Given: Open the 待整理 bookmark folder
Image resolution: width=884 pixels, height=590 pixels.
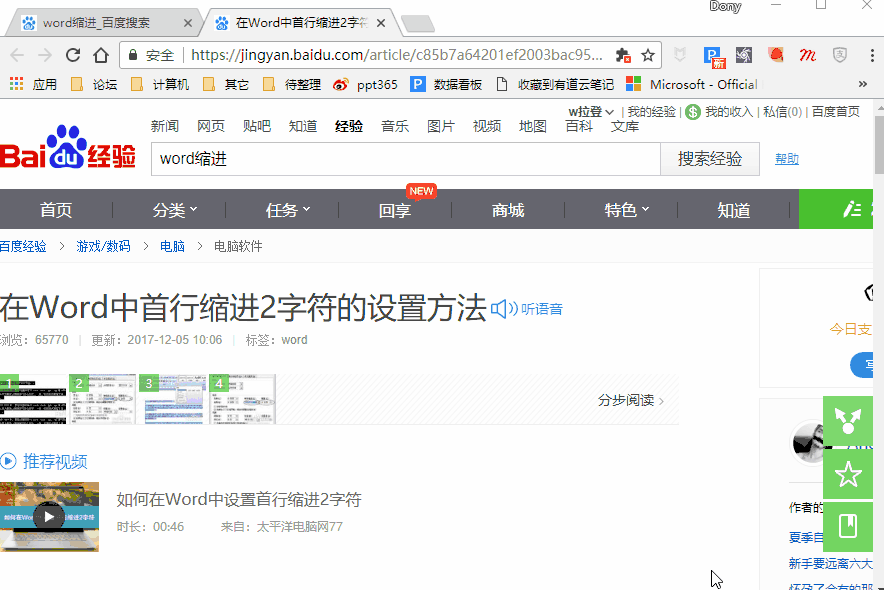Looking at the screenshot, I should (x=291, y=85).
